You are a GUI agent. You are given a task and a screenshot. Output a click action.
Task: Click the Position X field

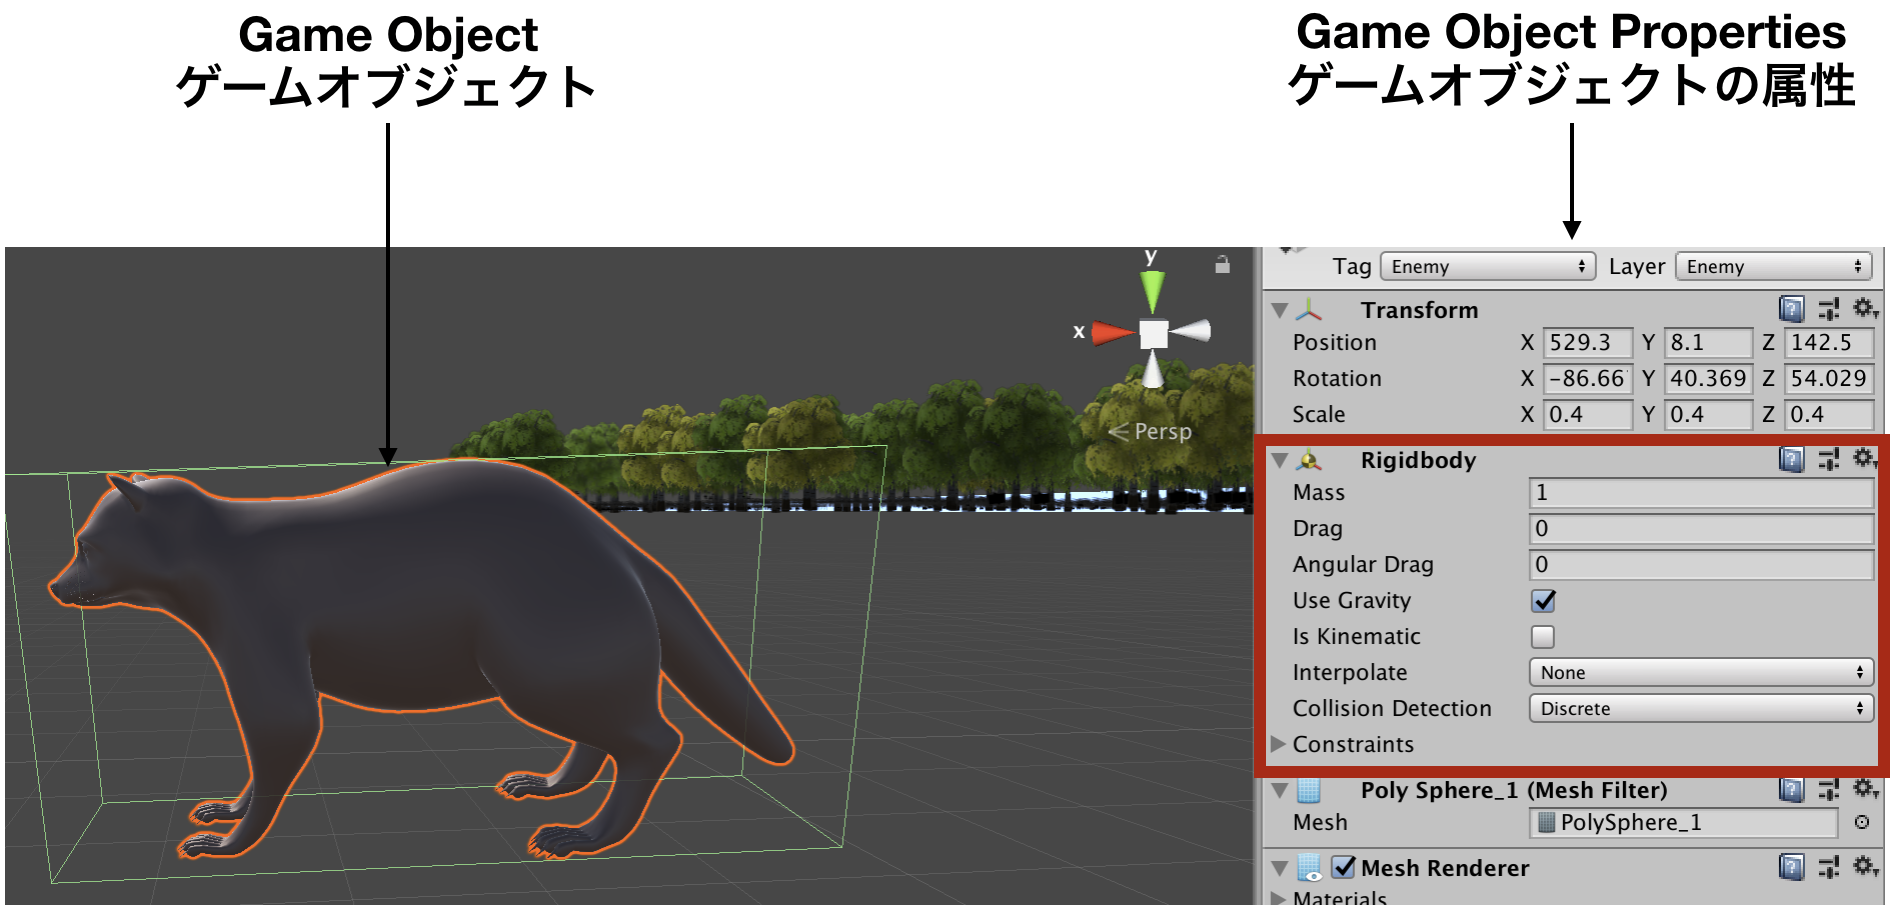coord(1588,342)
